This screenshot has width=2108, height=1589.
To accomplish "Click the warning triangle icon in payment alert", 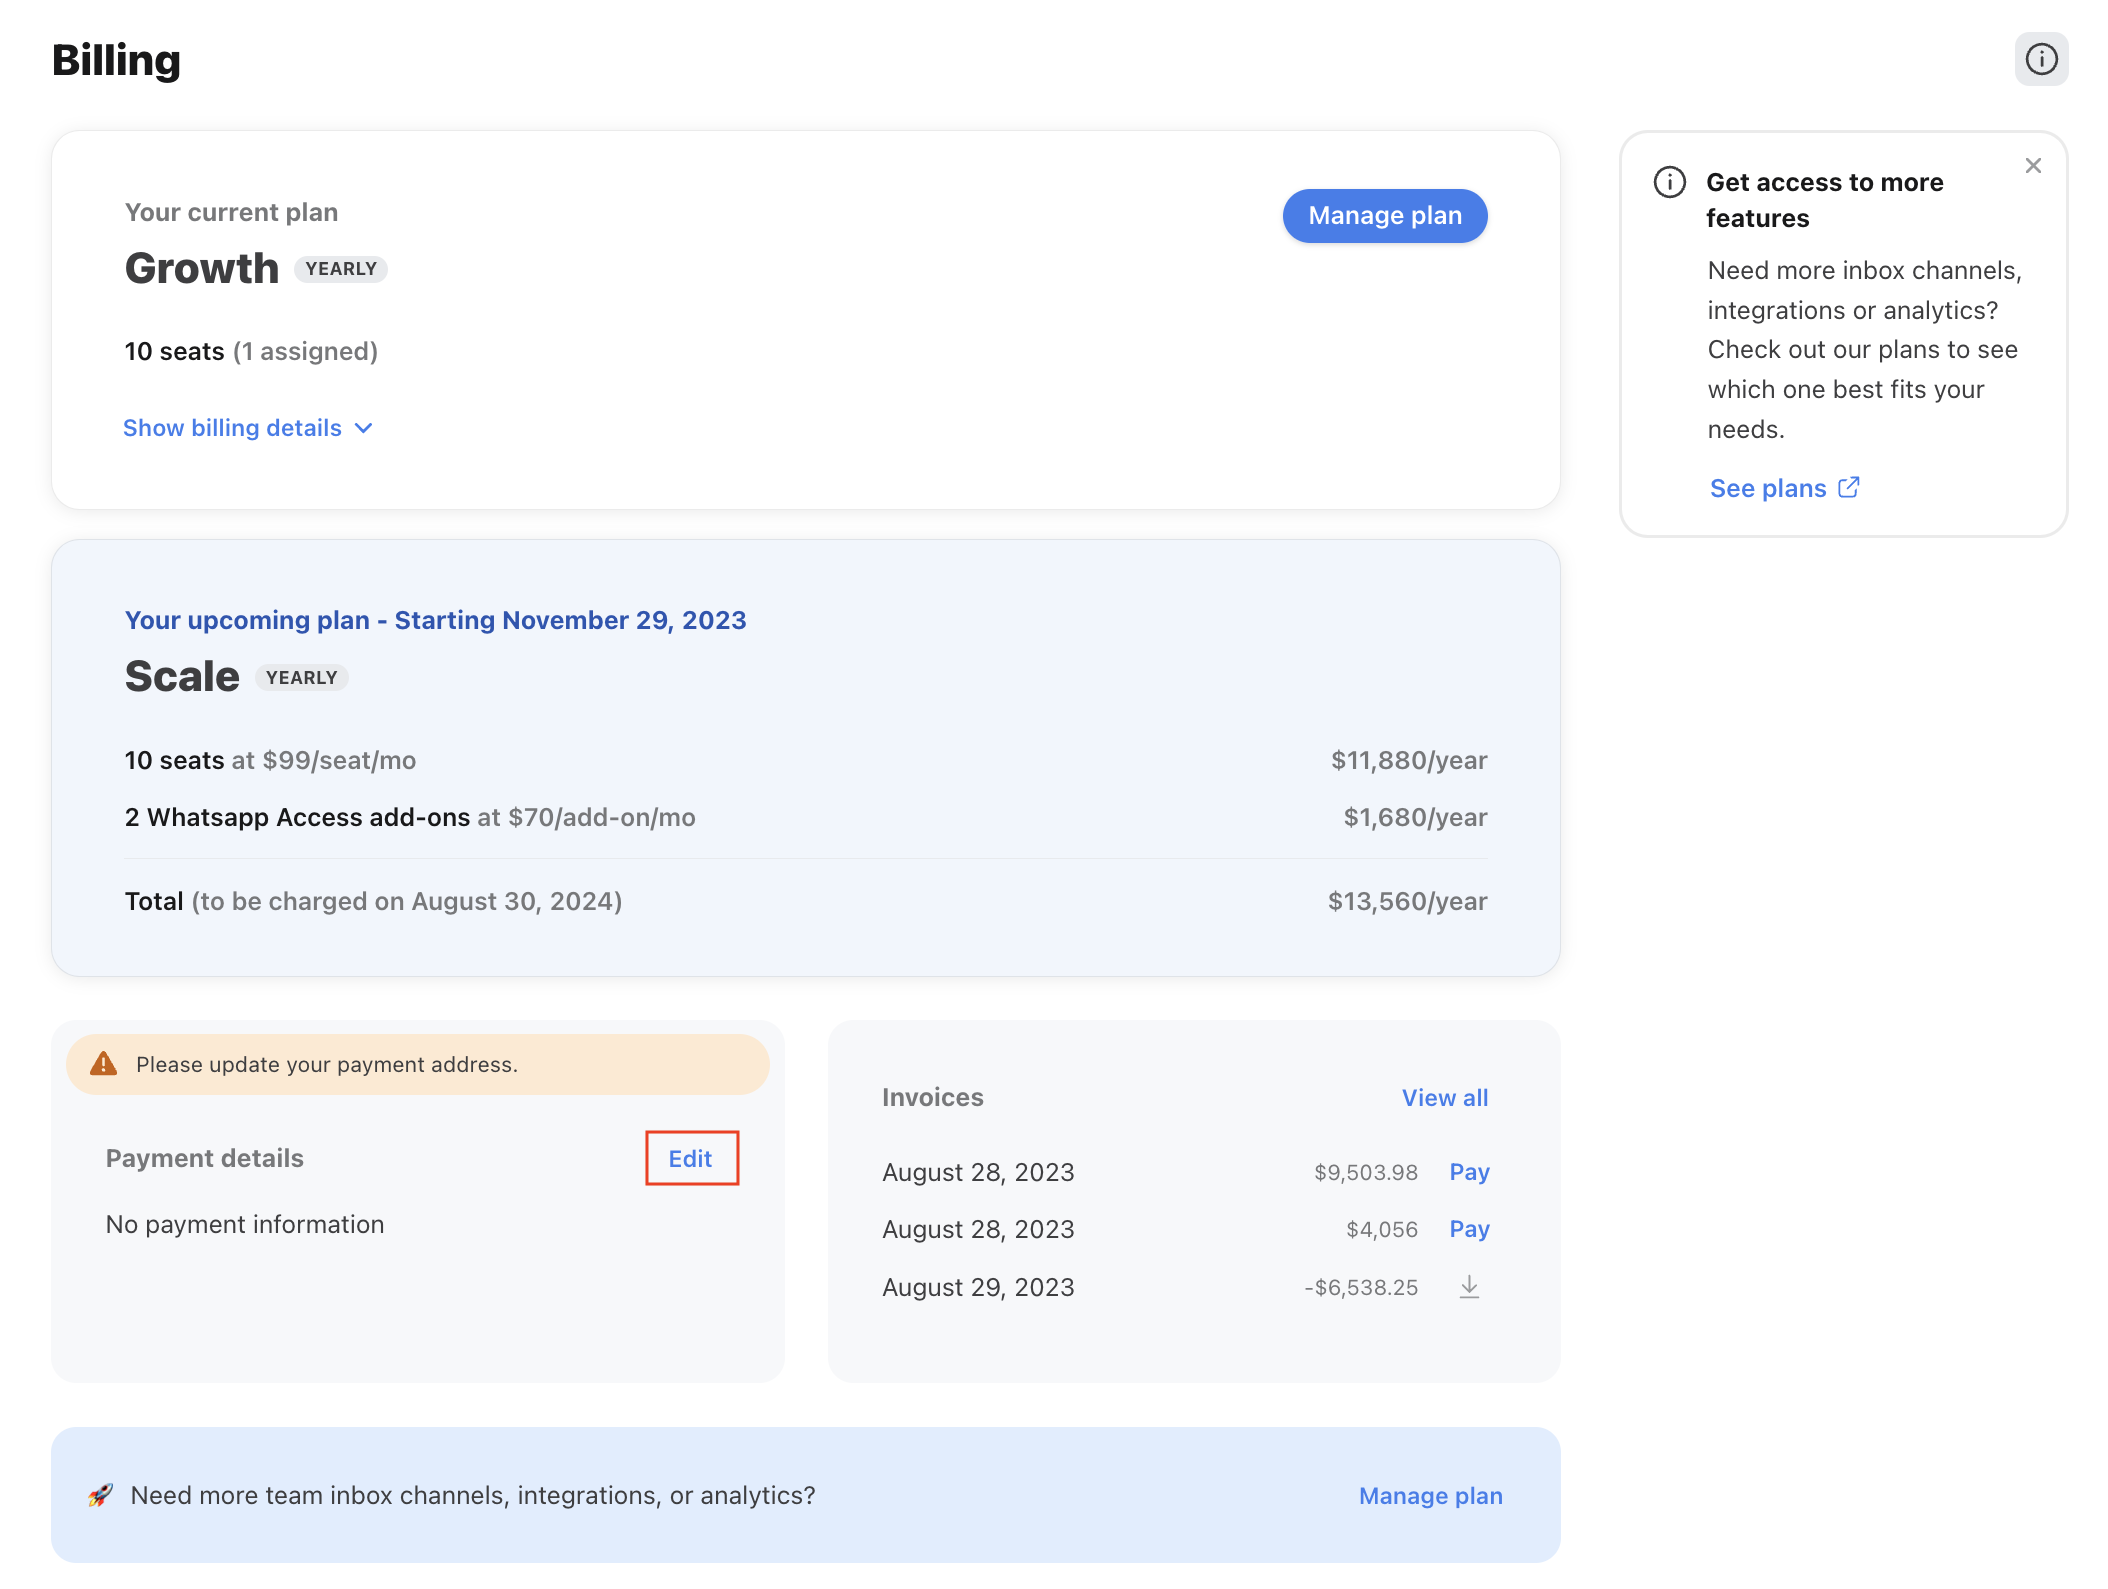I will [104, 1064].
